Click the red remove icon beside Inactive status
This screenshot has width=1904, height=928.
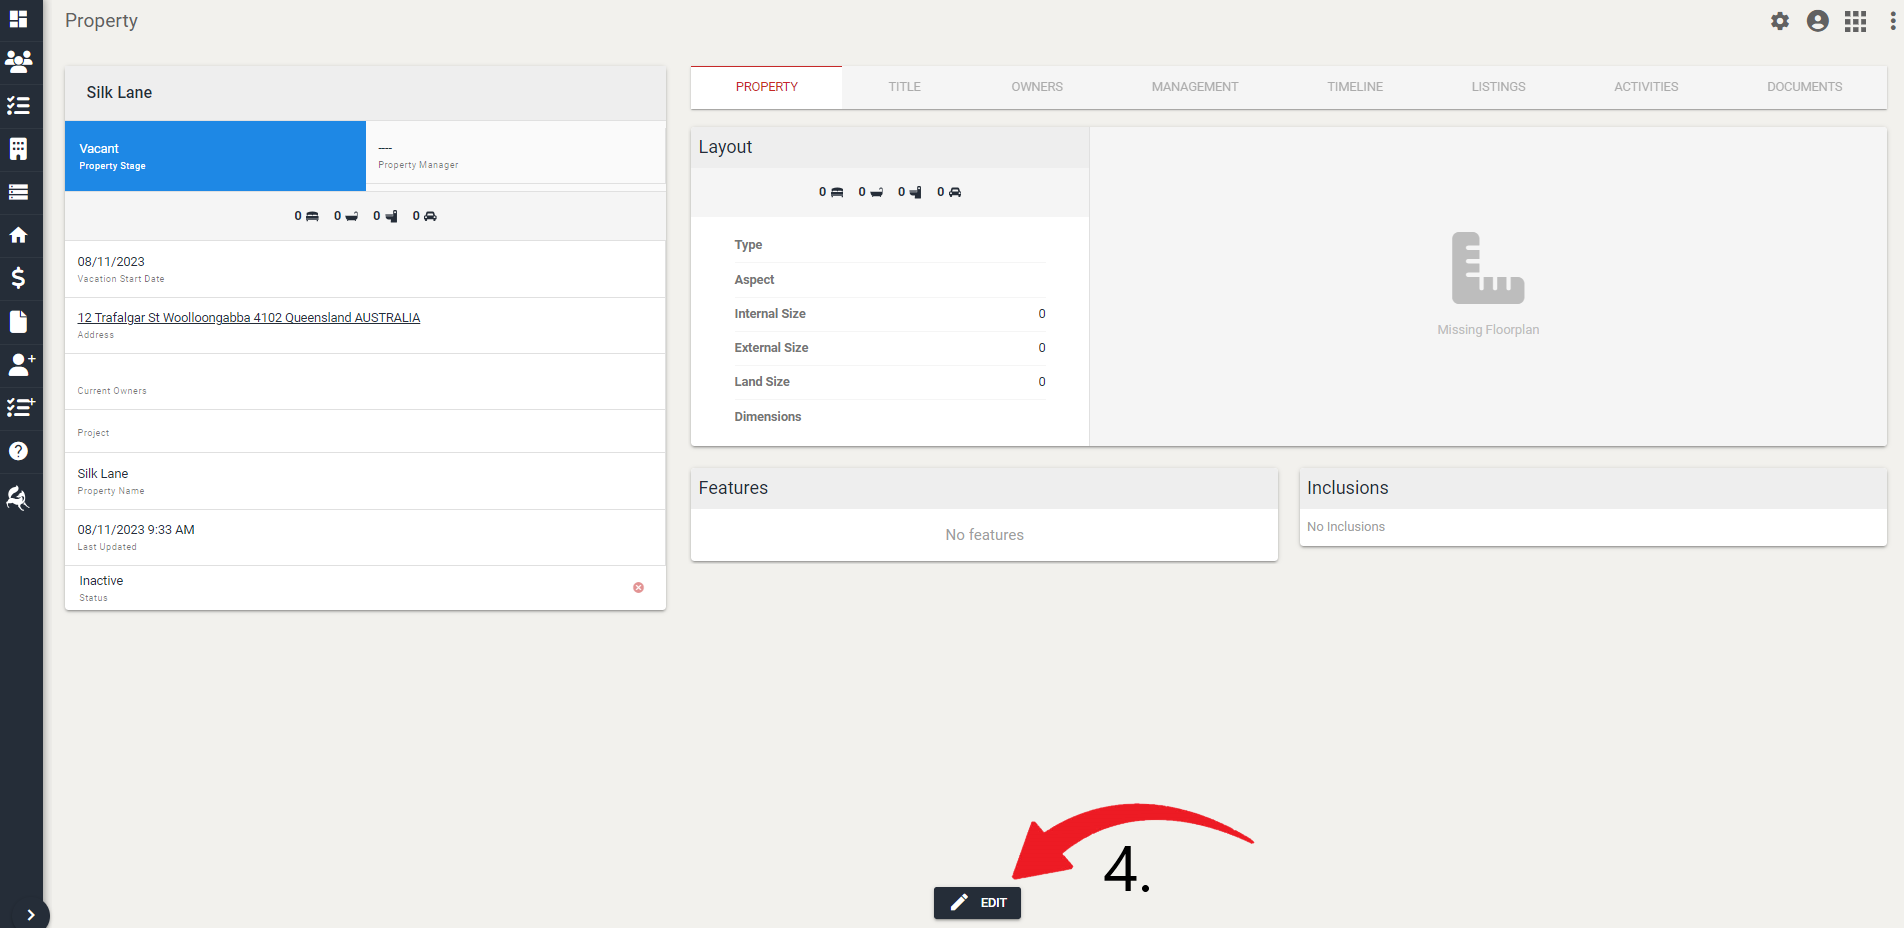tap(638, 587)
